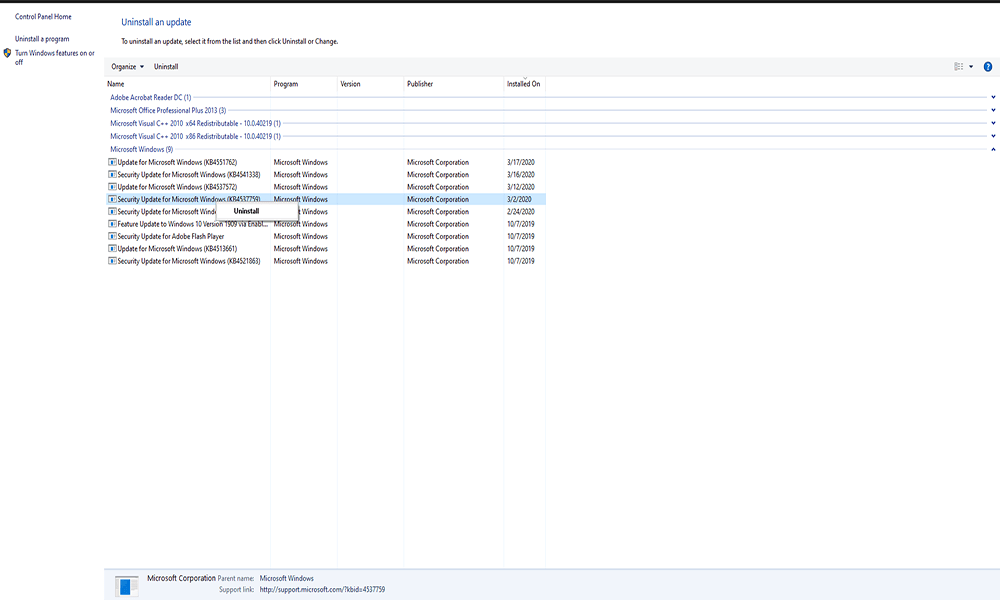The image size is (1000, 600).
Task: Open the support.microsoft.com support link
Action: 322,590
